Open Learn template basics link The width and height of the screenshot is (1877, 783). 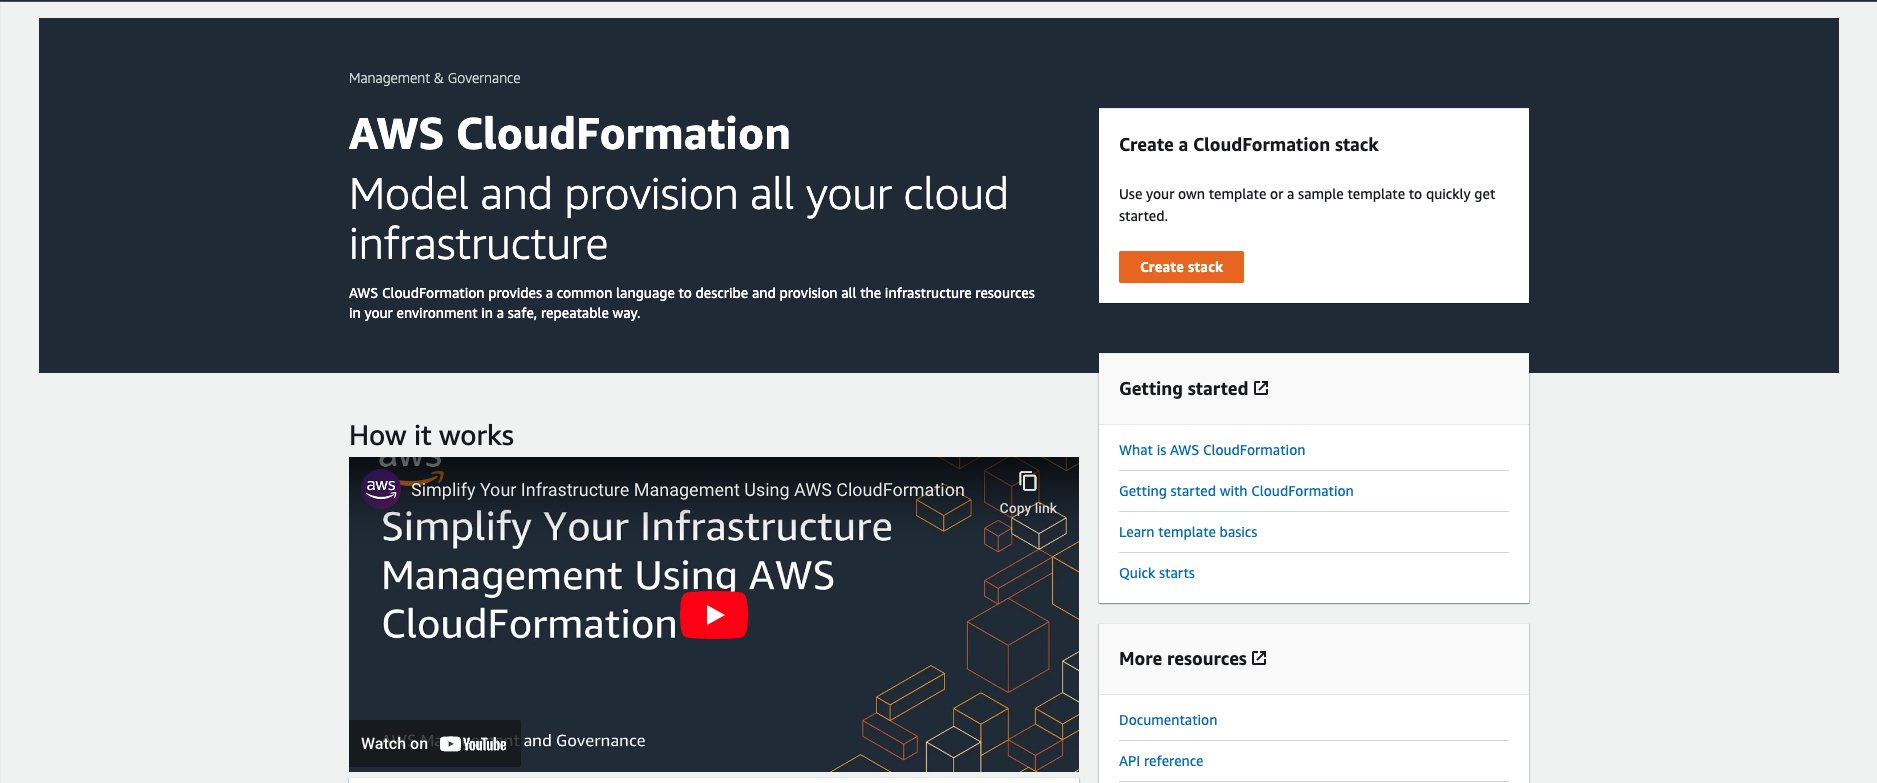pyautogui.click(x=1188, y=532)
